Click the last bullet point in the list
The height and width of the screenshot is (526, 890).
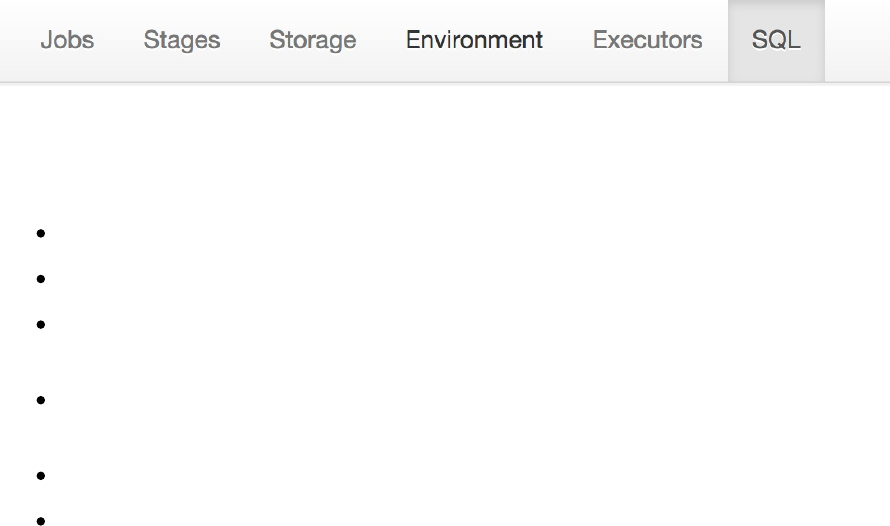(x=41, y=520)
